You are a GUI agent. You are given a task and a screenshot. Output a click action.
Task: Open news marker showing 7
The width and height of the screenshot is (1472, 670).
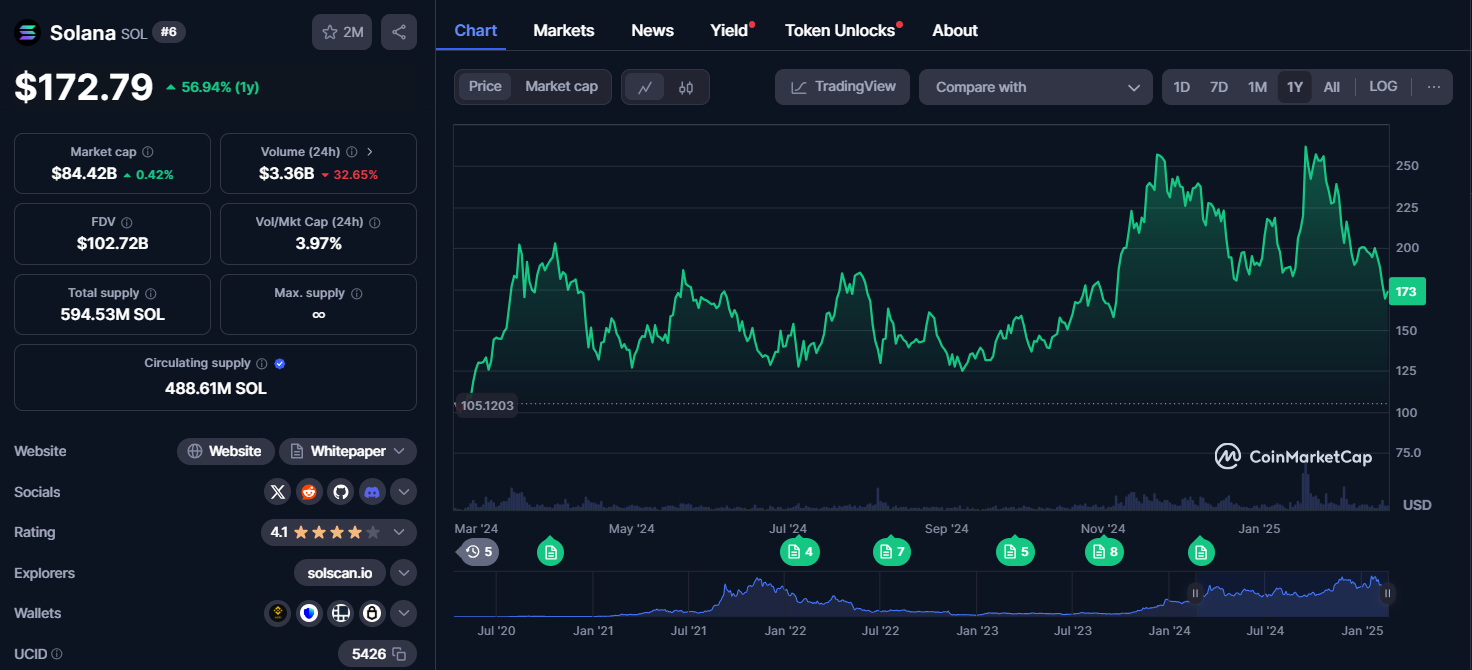(x=892, y=551)
